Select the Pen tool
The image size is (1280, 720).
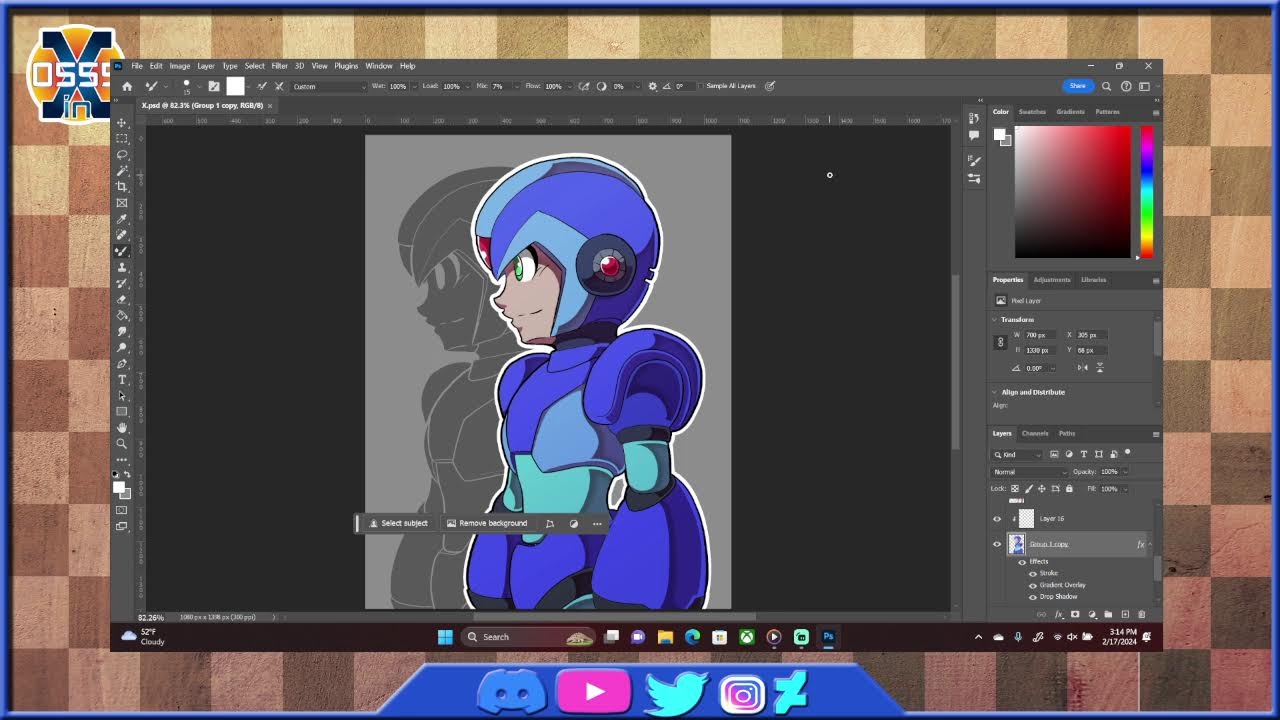pyautogui.click(x=122, y=363)
